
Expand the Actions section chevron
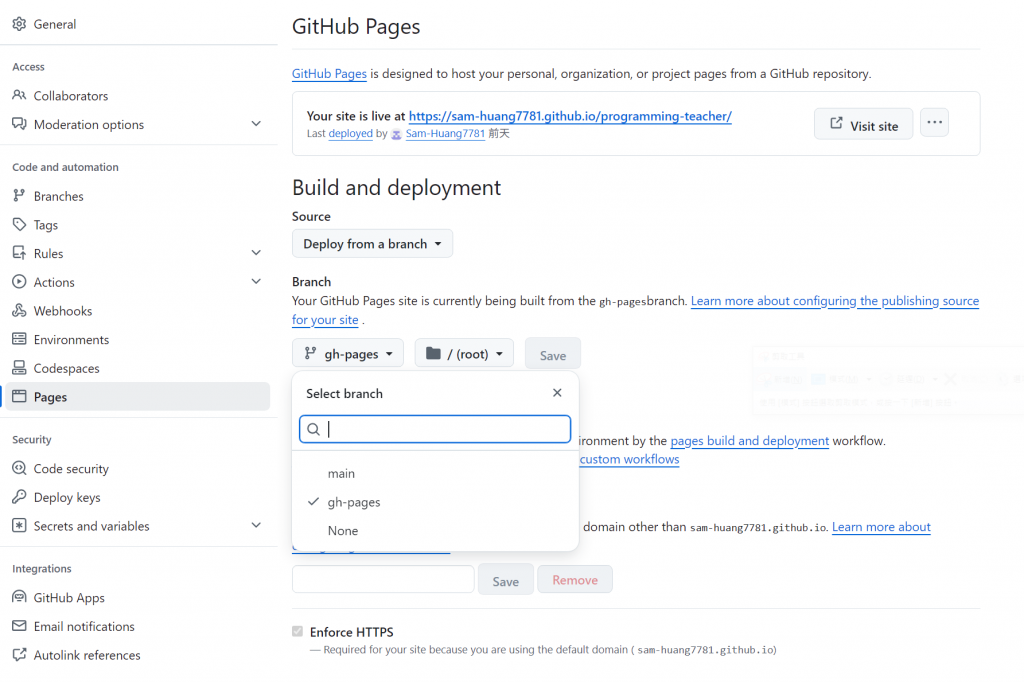[x=256, y=281]
